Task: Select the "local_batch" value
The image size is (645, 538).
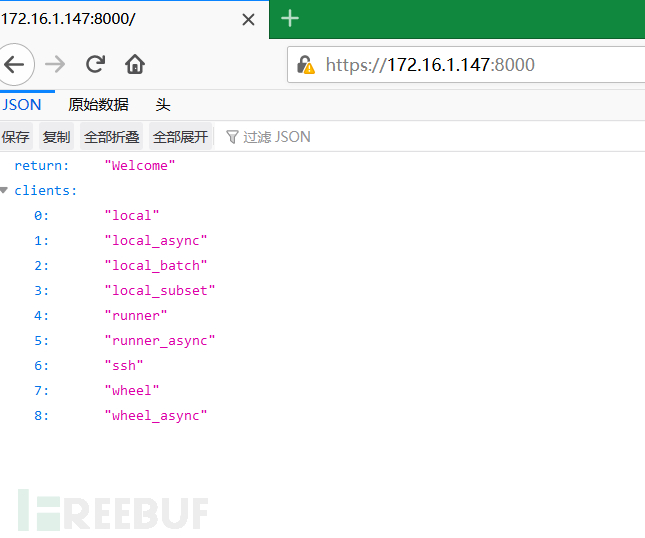Action: 155,265
